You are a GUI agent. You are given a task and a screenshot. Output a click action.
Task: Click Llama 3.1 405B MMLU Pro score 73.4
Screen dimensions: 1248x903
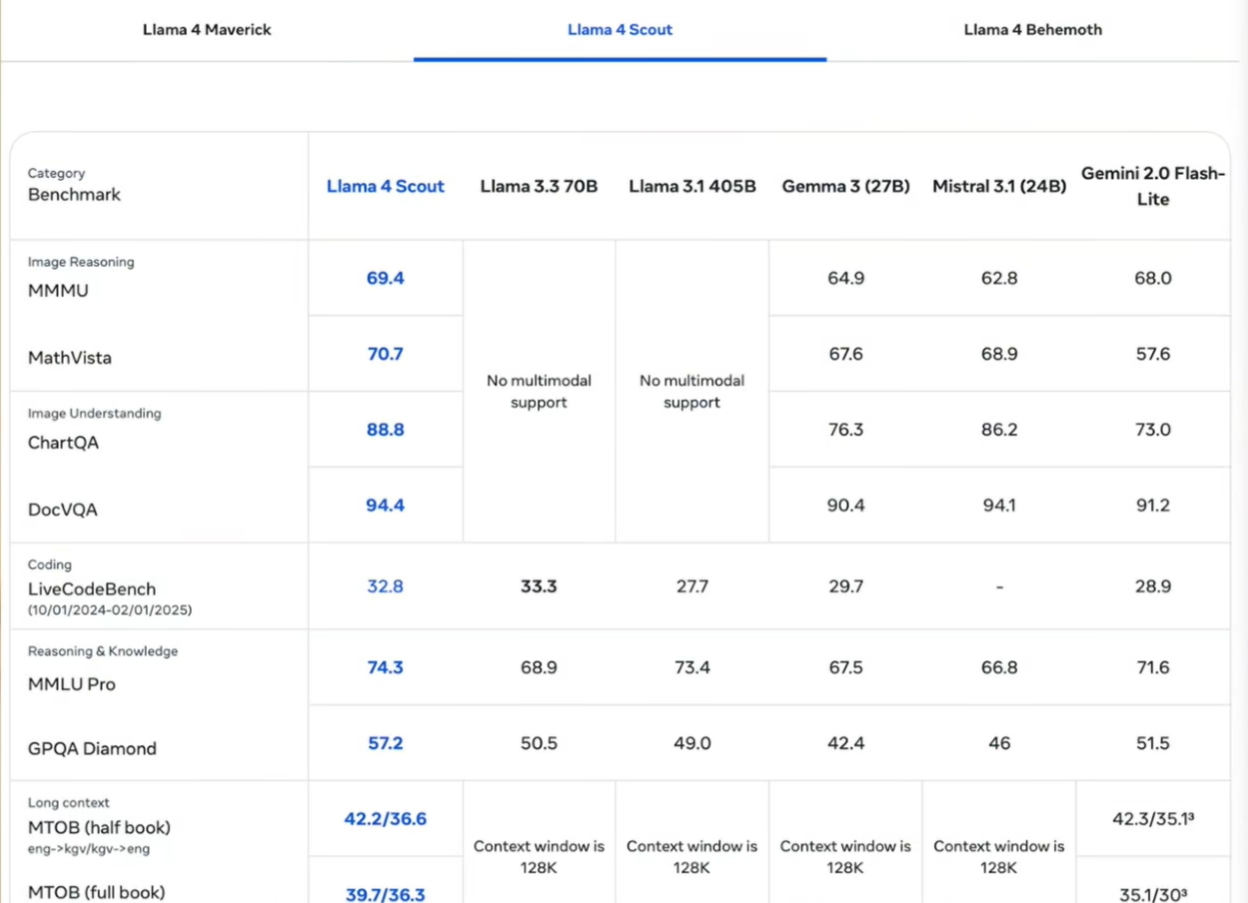point(692,668)
